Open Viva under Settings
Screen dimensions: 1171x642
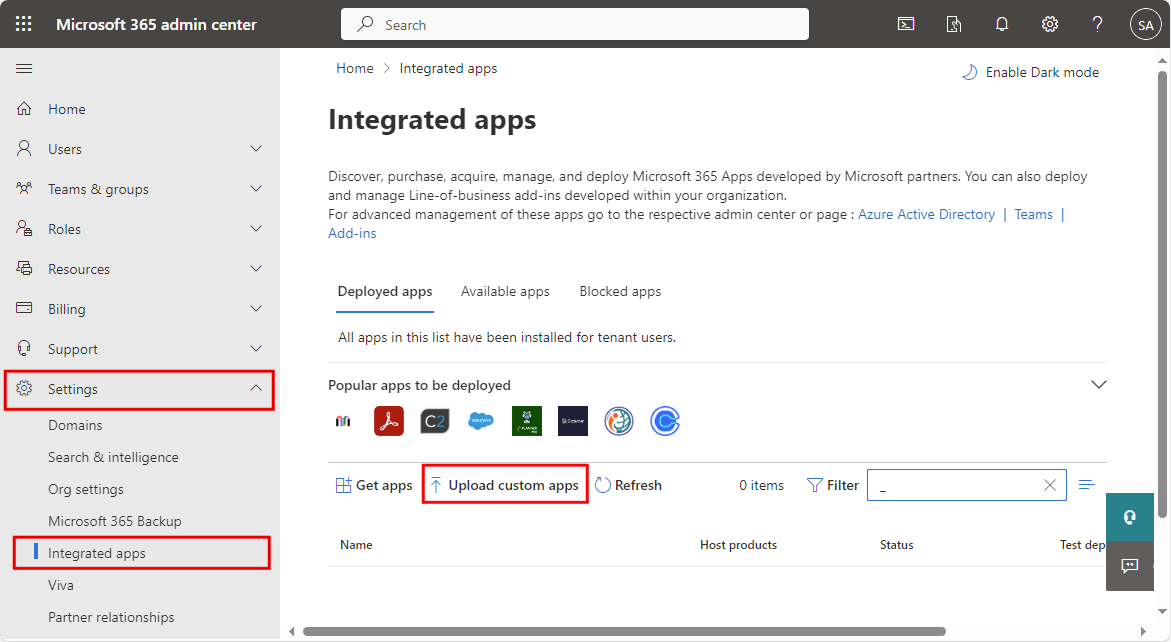[x=61, y=585]
